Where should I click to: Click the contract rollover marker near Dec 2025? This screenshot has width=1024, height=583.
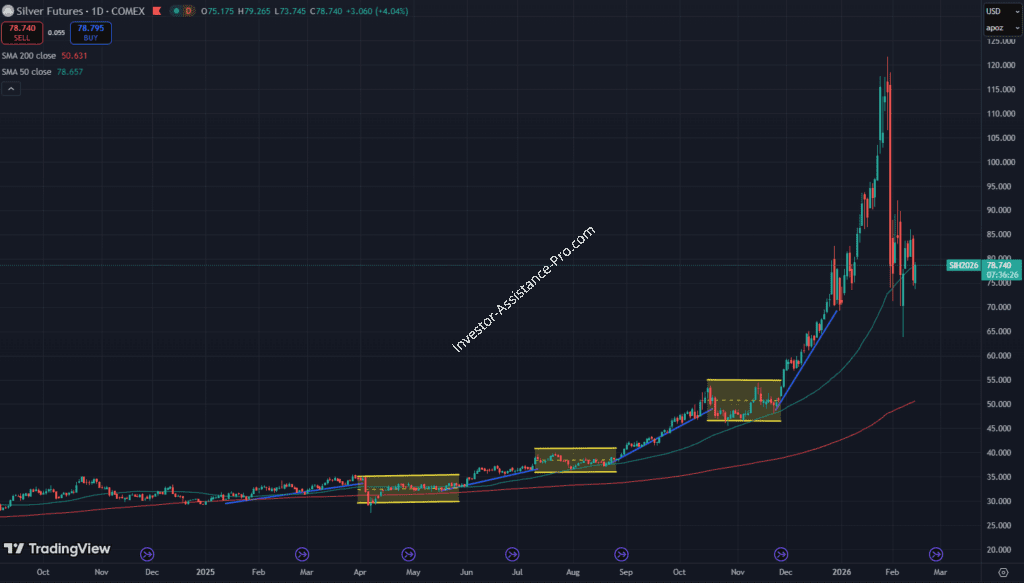coord(782,553)
